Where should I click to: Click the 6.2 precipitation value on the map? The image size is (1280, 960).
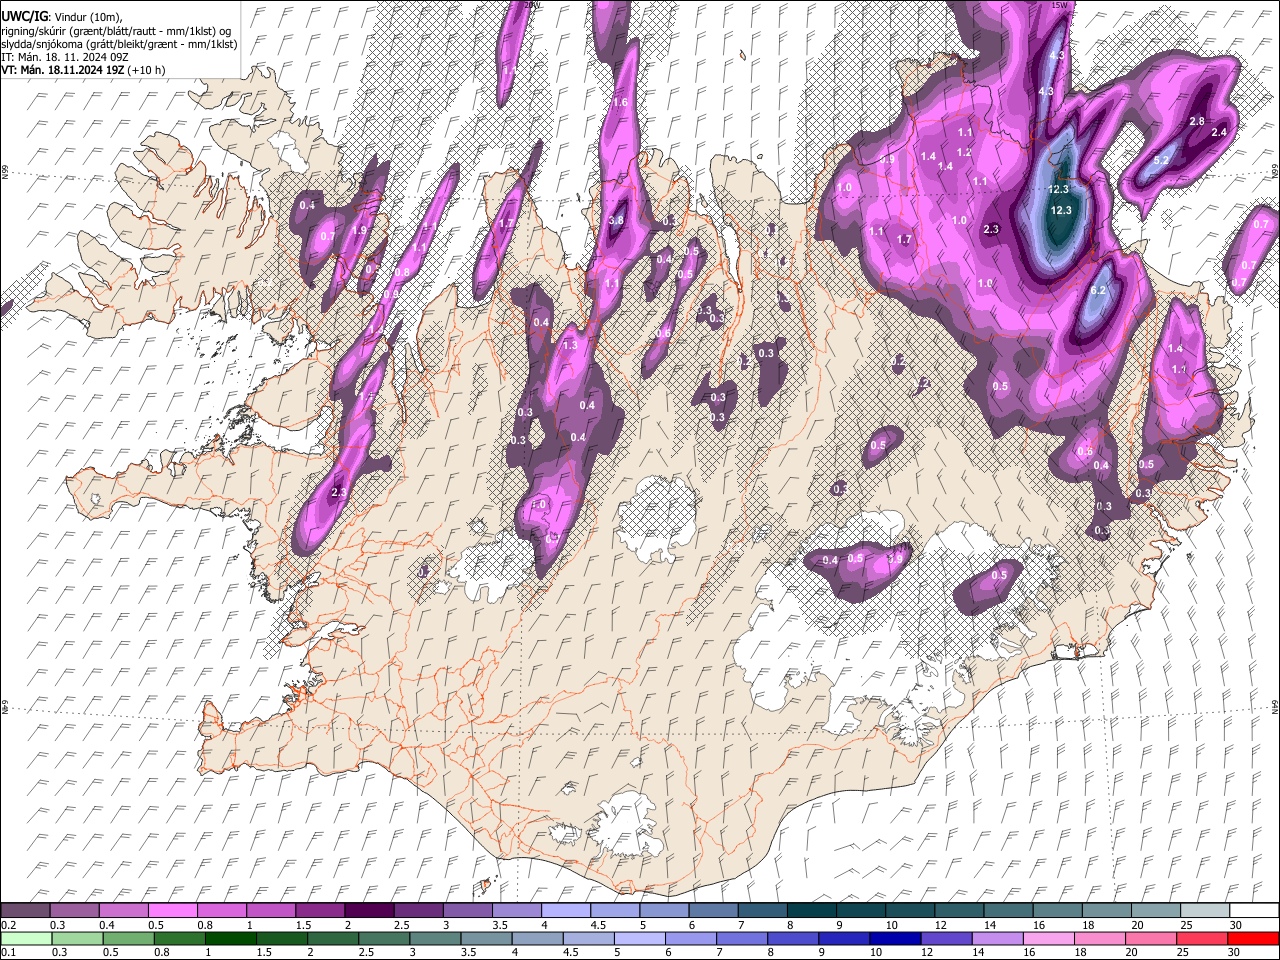[1097, 290]
